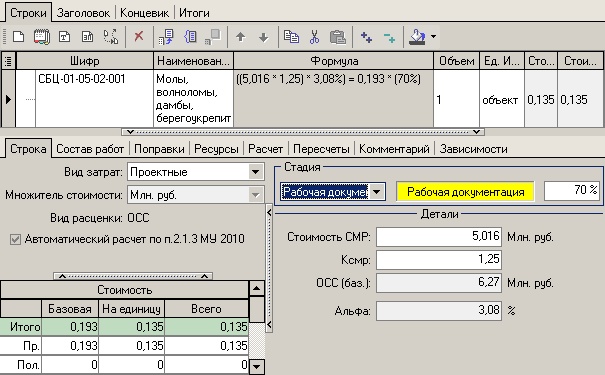605x375 pixels.
Task: Click the clipboard Paste icon
Action: coord(338,37)
